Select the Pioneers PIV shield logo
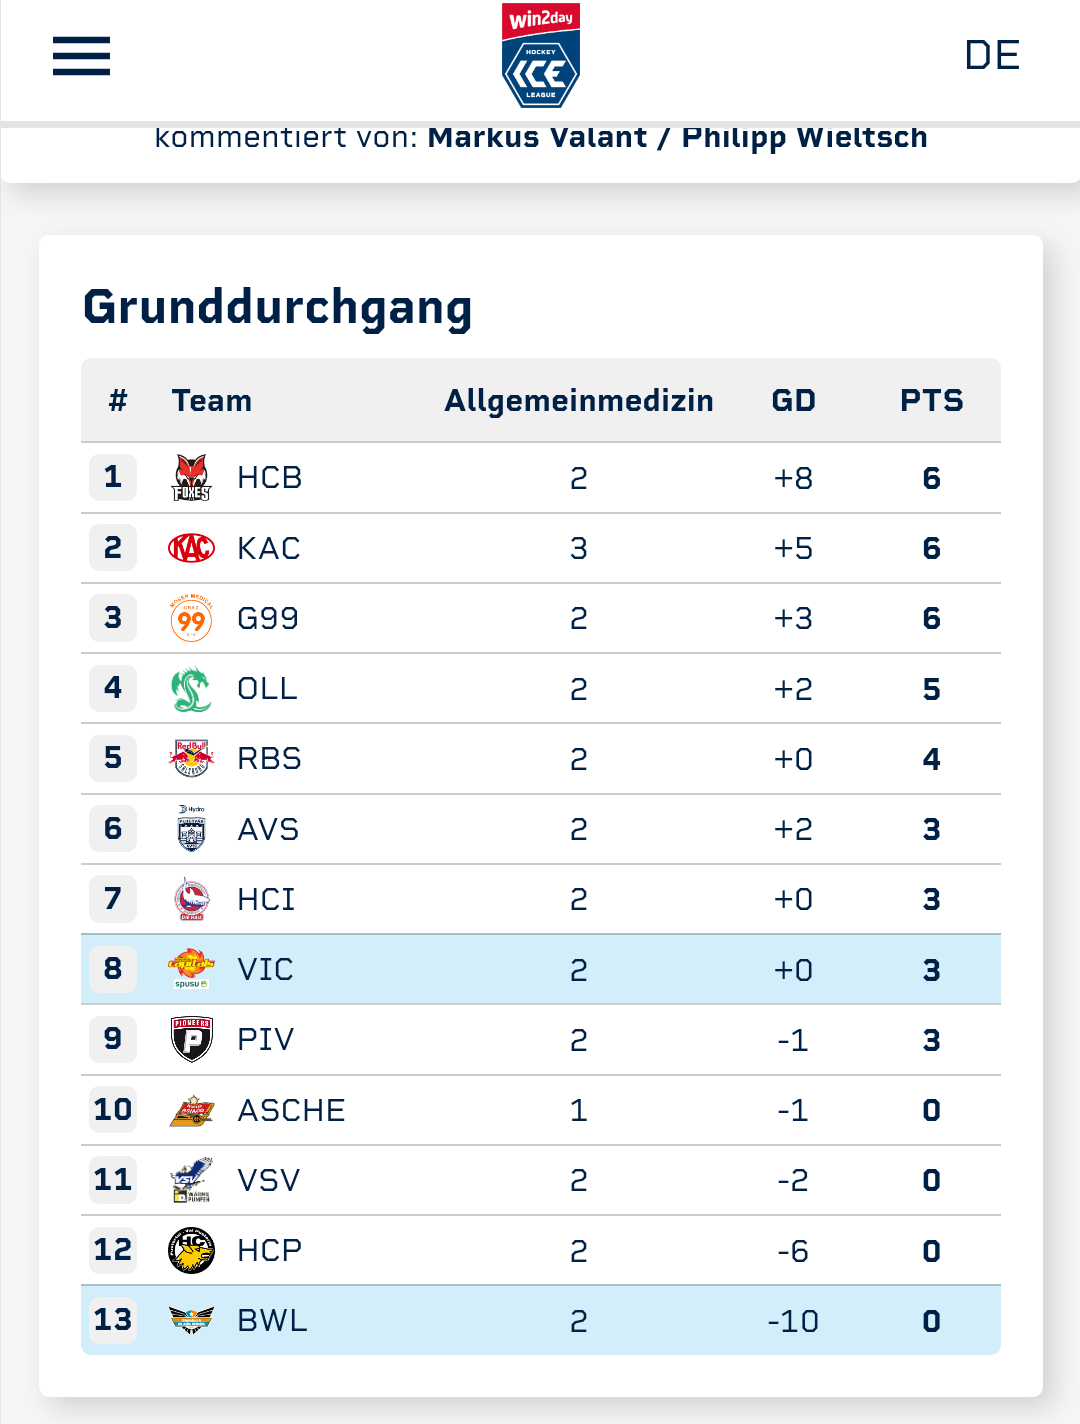 tap(191, 1040)
